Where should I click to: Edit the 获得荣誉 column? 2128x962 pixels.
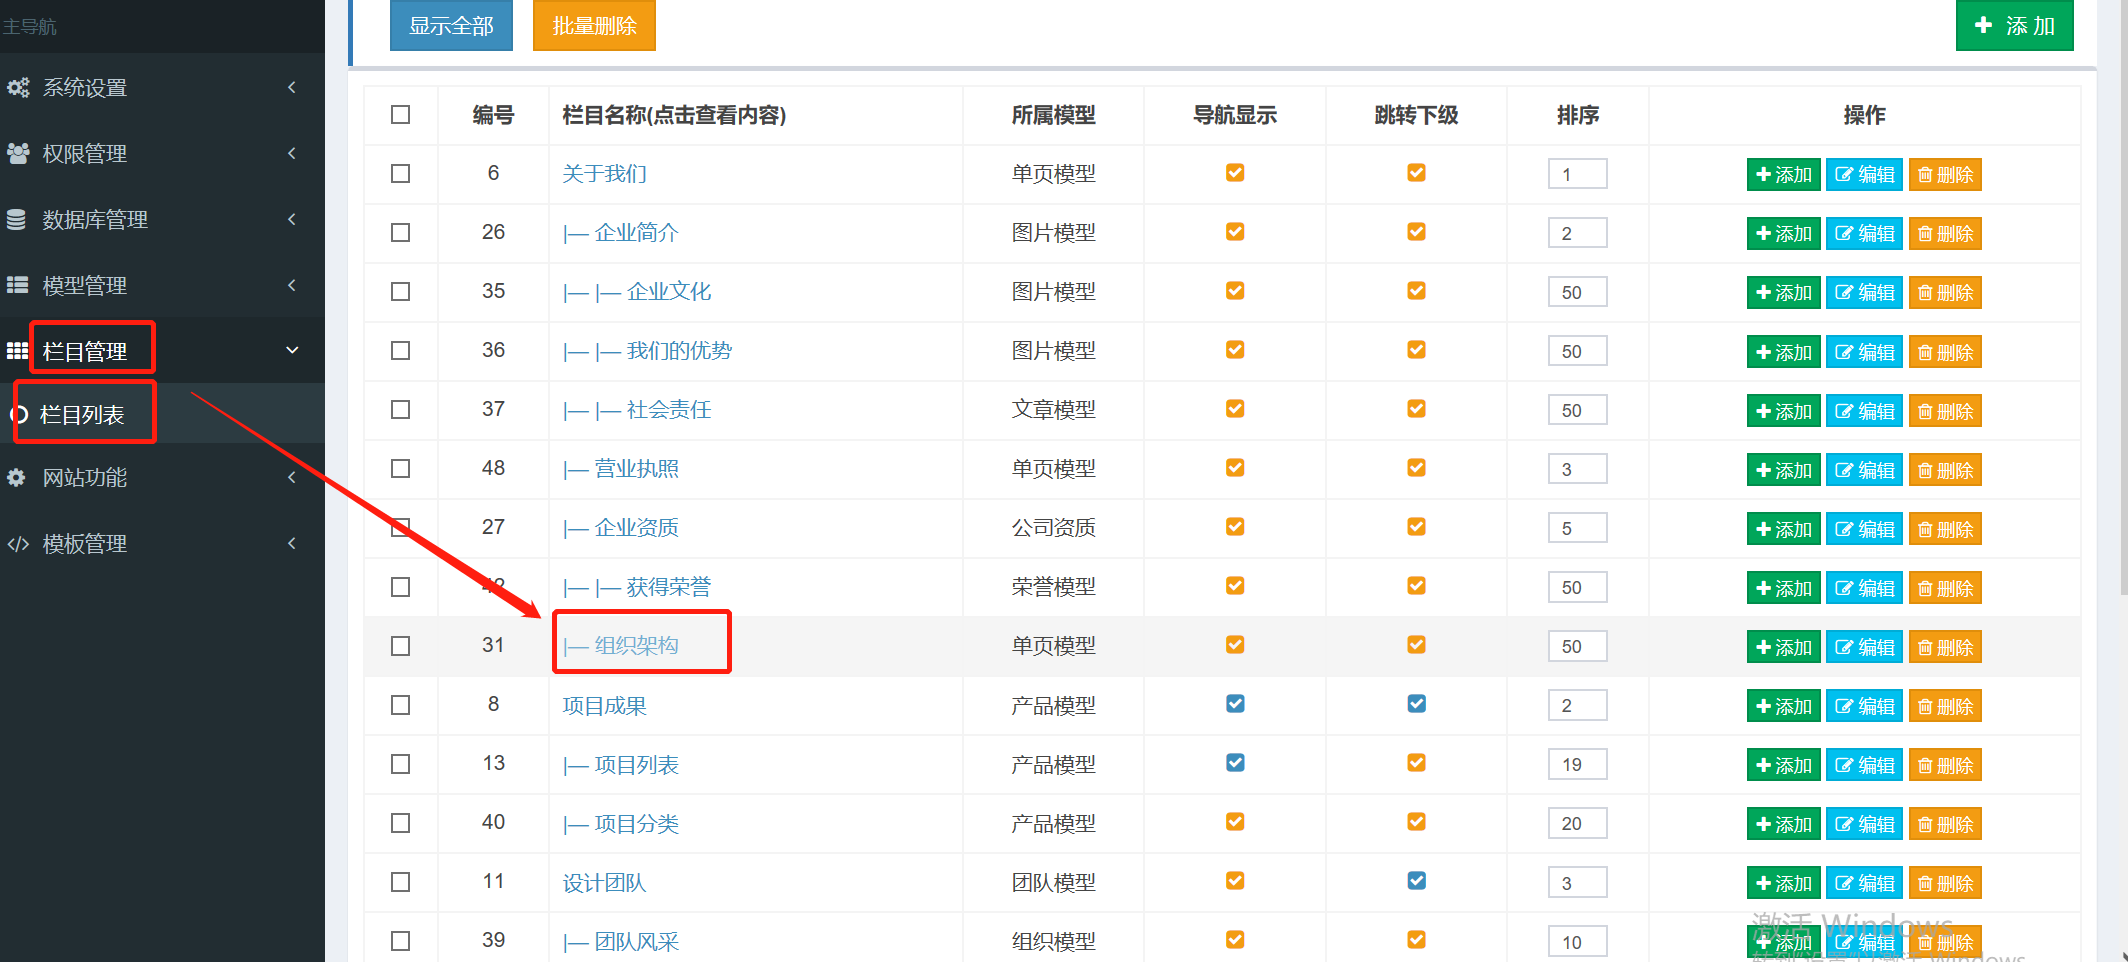tap(1865, 588)
